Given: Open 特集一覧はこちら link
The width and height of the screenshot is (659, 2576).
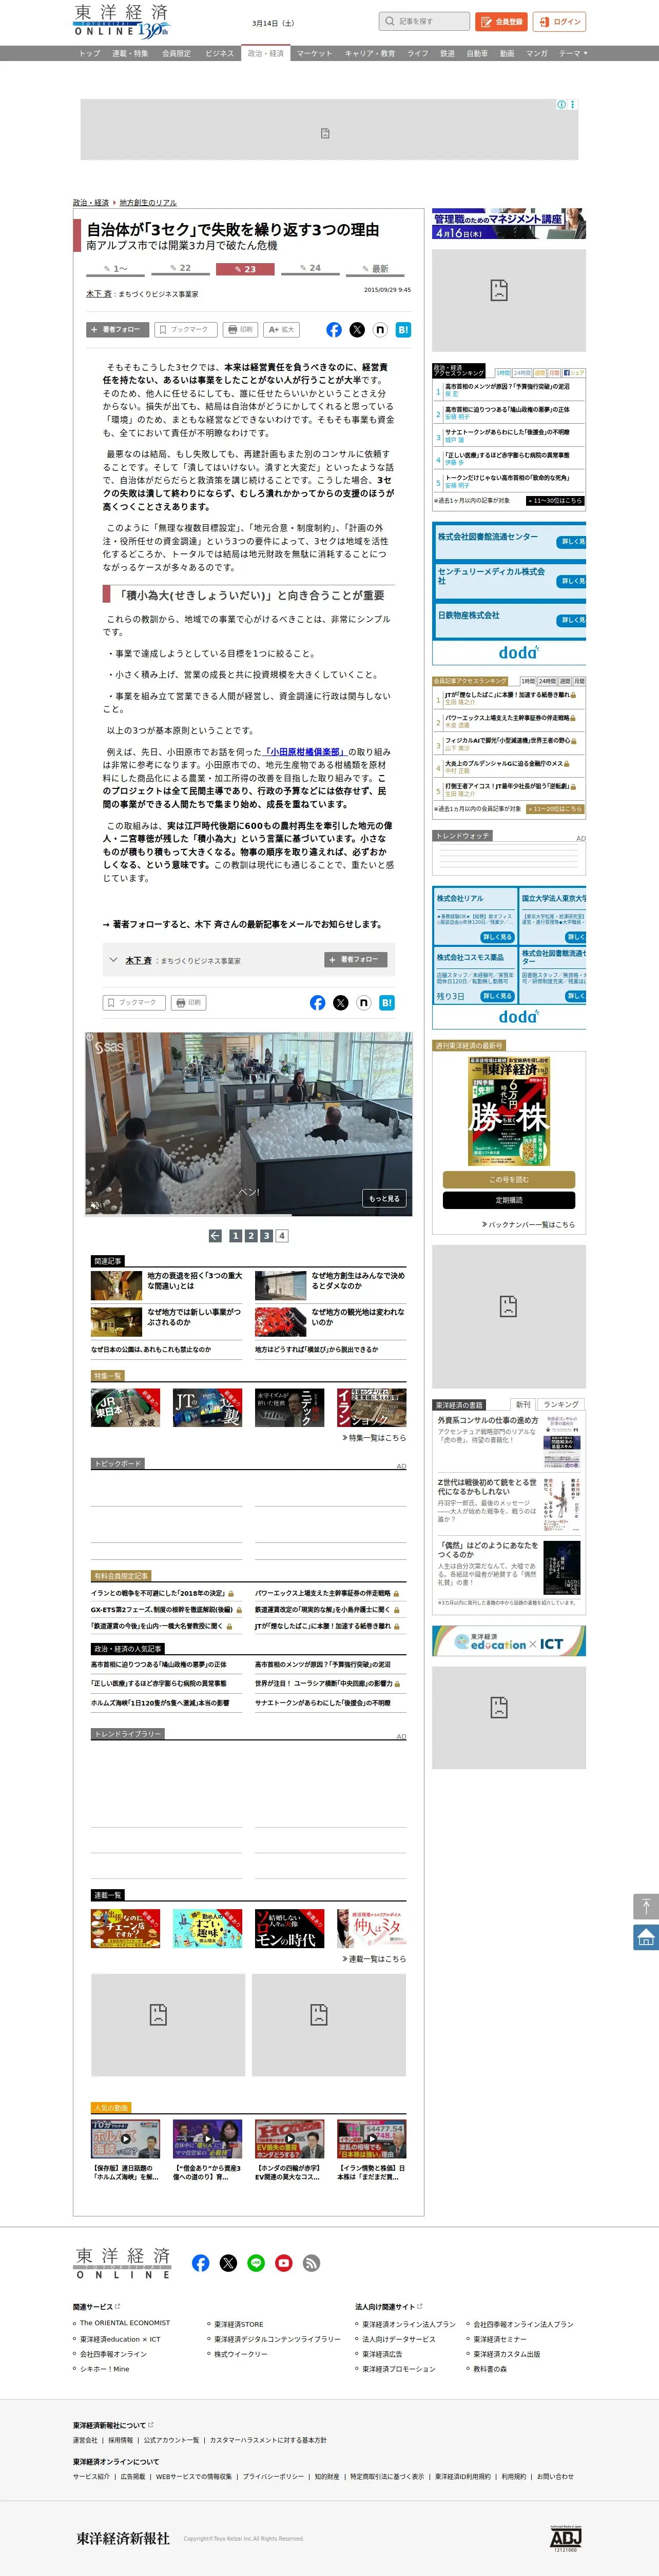Looking at the screenshot, I should [374, 1437].
